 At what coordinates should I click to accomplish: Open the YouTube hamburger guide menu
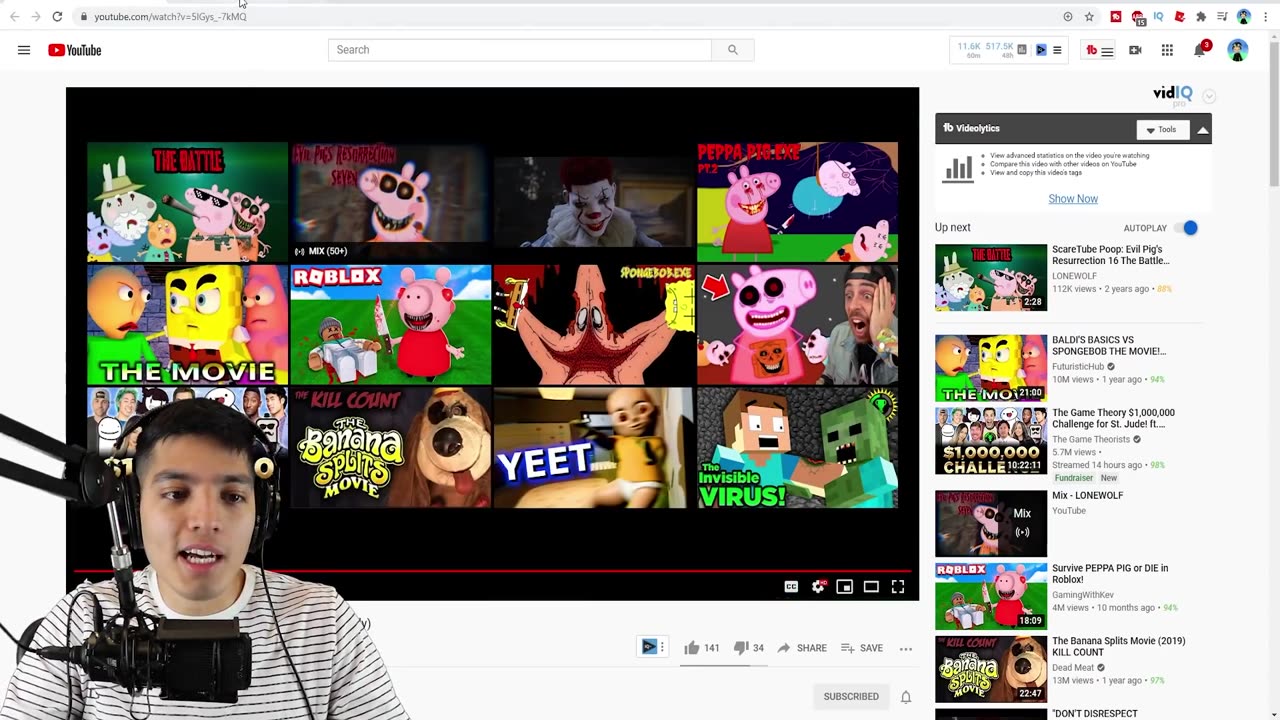pos(24,50)
